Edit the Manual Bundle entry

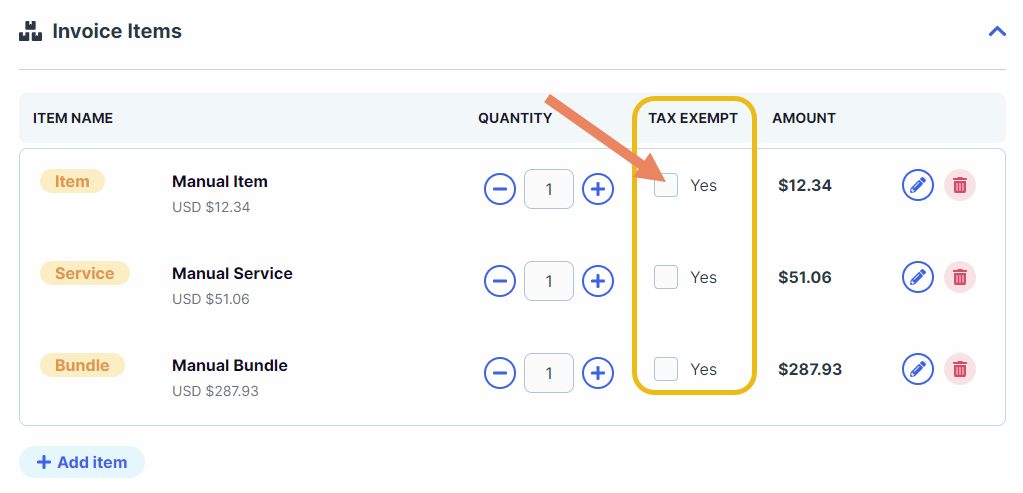tap(918, 369)
